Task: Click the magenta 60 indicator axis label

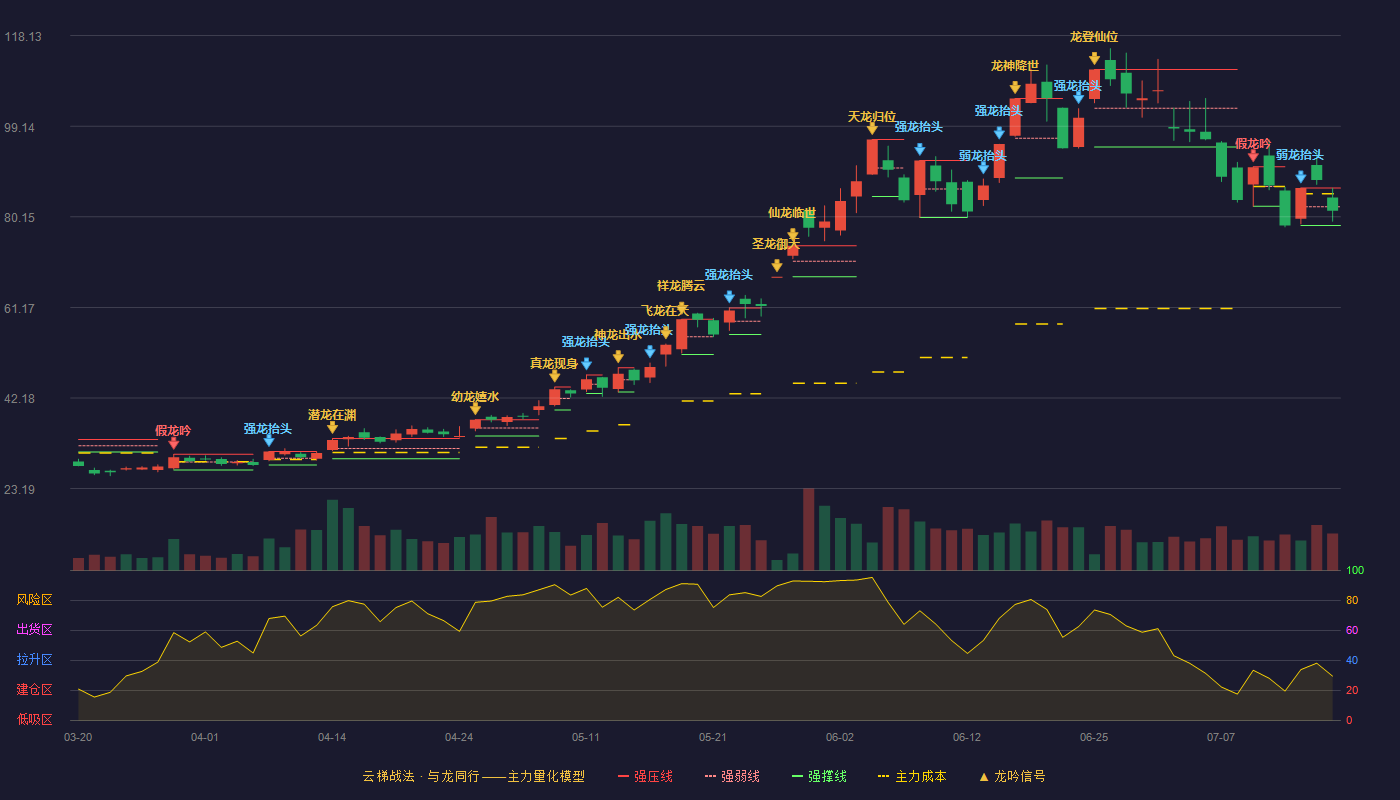Action: [1352, 630]
